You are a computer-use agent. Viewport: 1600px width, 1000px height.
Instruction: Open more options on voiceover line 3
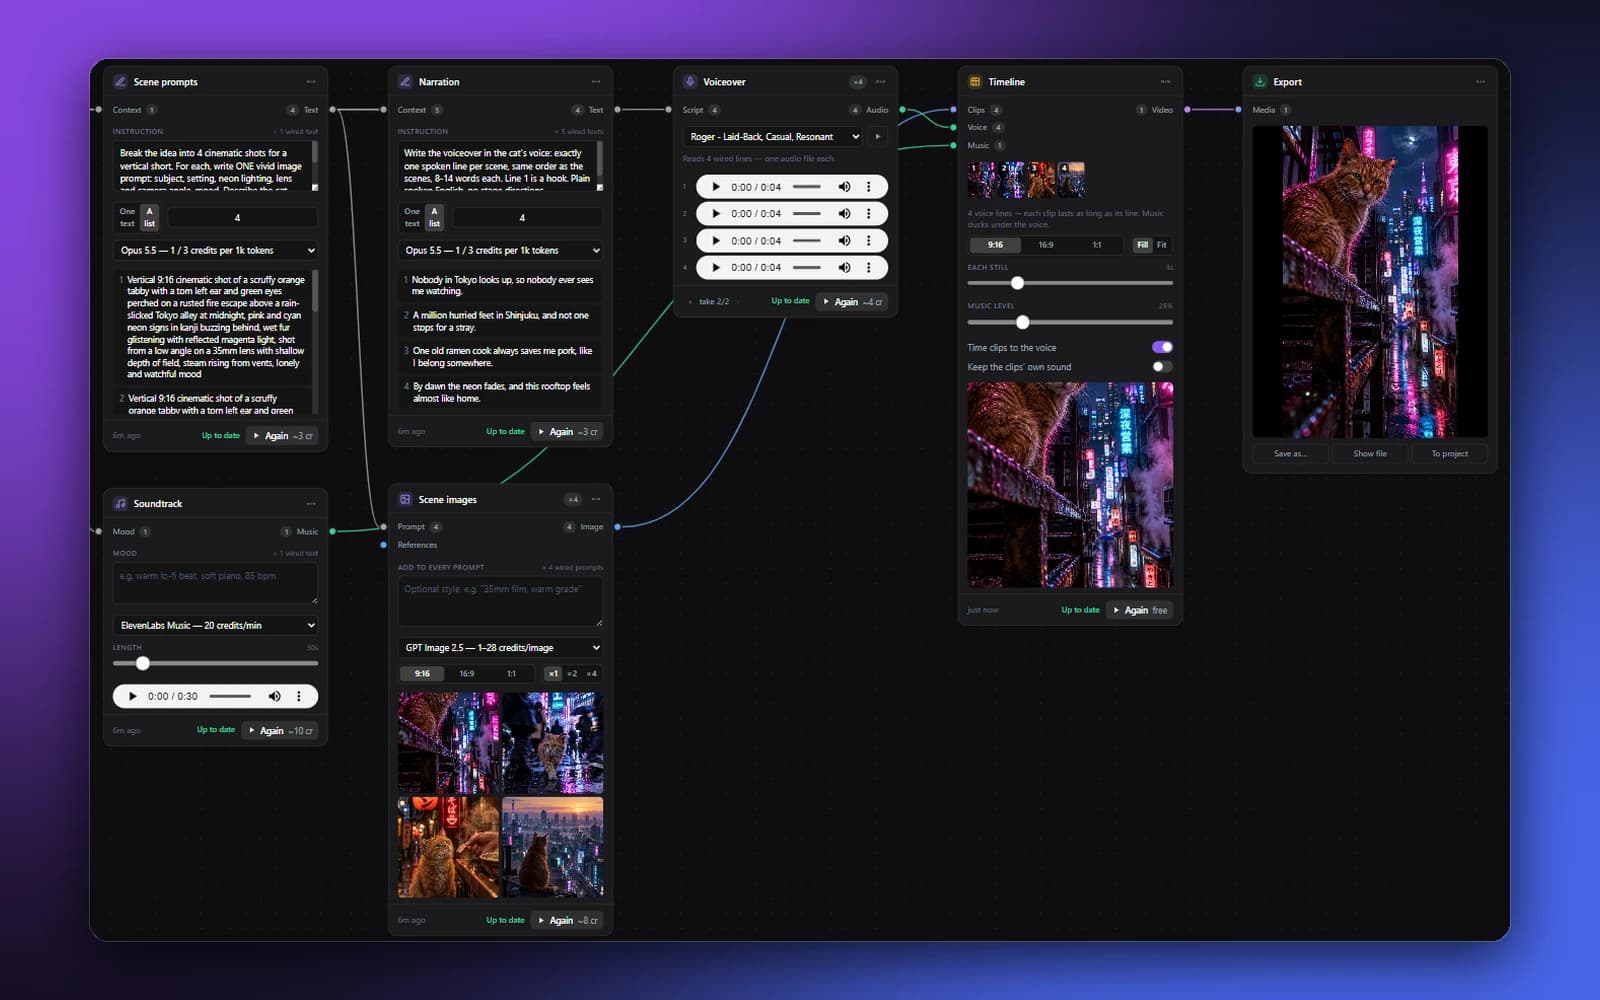click(x=868, y=241)
